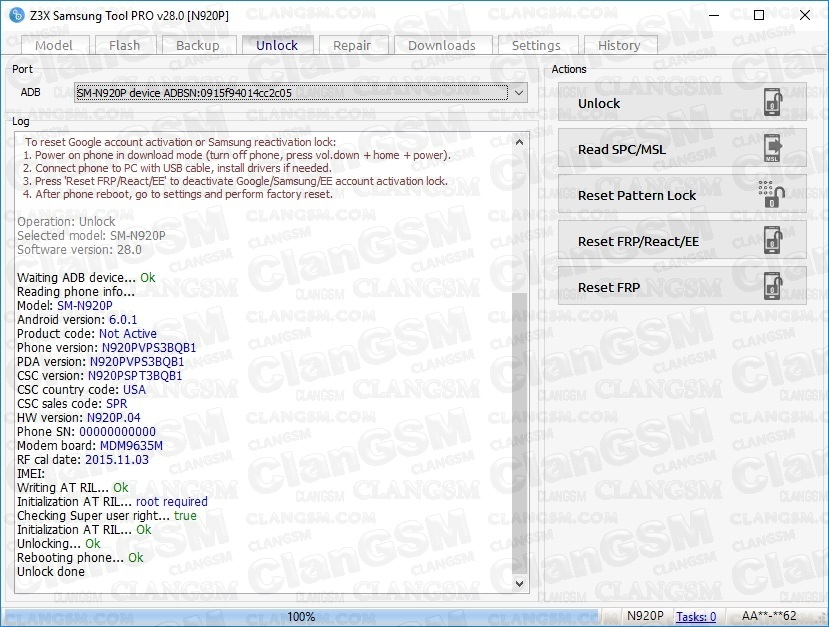
Task: Click 'Checking Super user right... true' line
Action: tap(107, 515)
